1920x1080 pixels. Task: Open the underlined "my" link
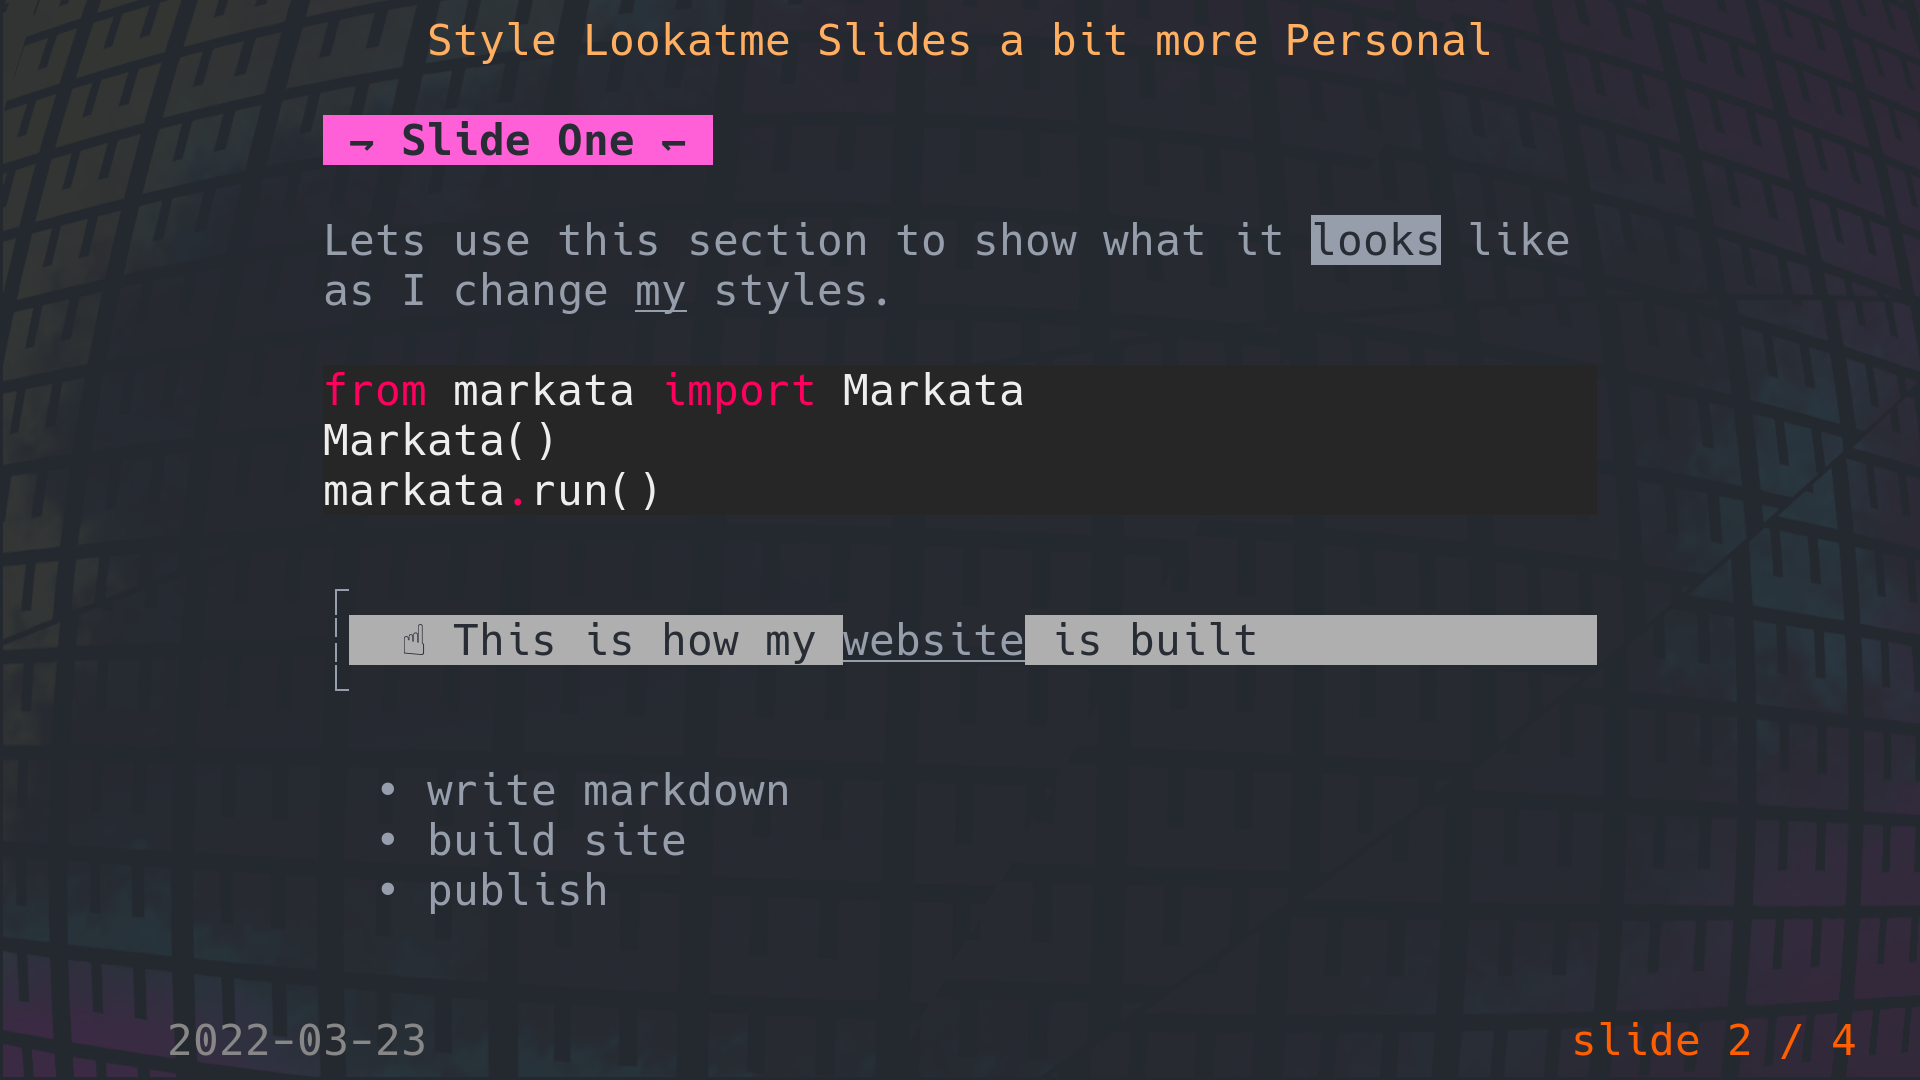[660, 292]
